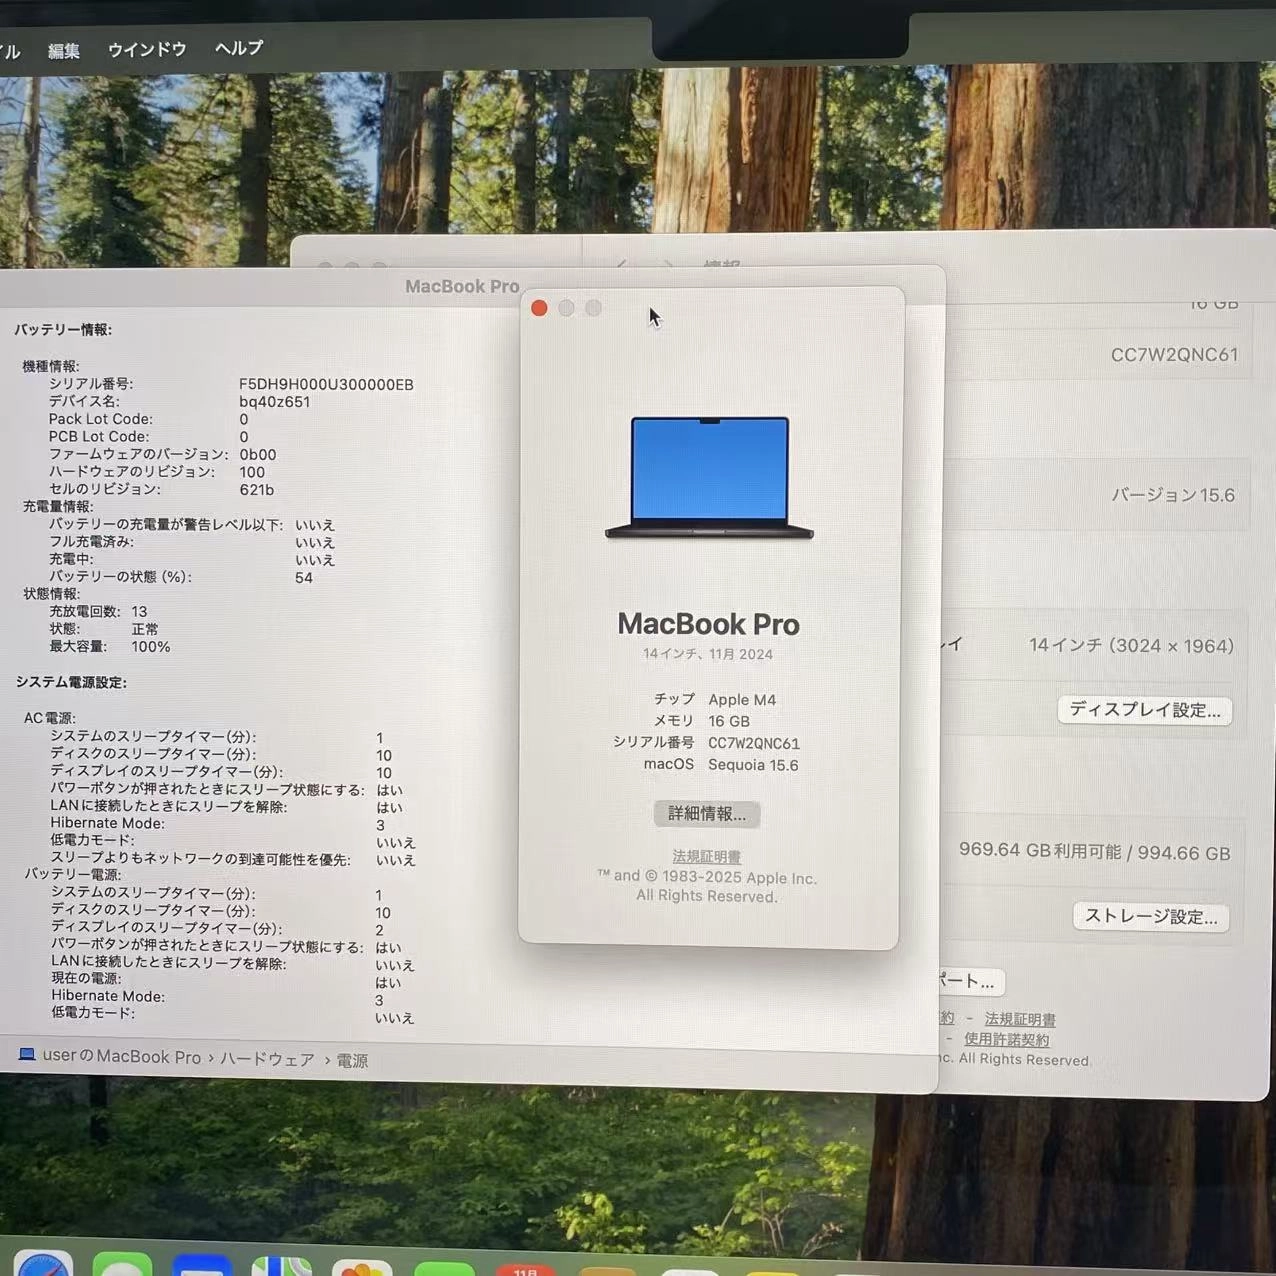This screenshot has height=1276, width=1276.
Task: Open ストレージ設定 settings
Action: point(1150,917)
